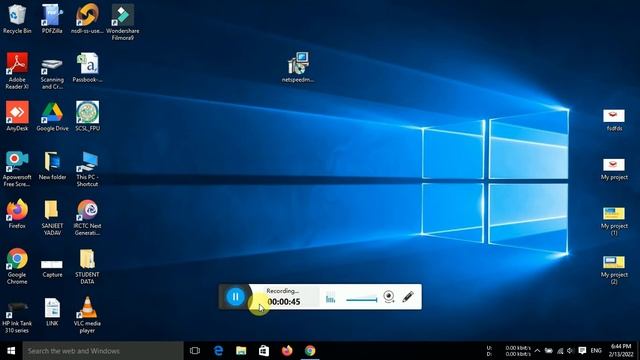
Task: Open Firefox from the taskbar
Action: [287, 351]
